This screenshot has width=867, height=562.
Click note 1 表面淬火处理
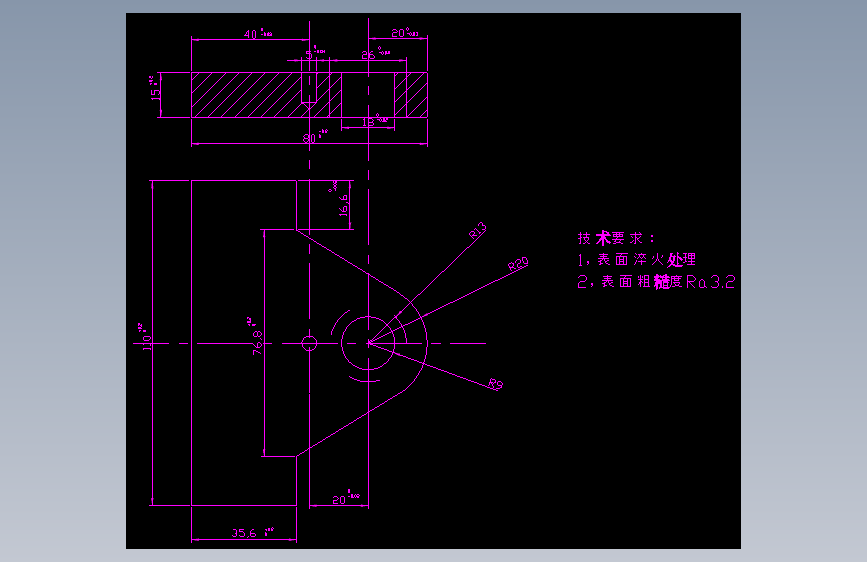point(636,260)
